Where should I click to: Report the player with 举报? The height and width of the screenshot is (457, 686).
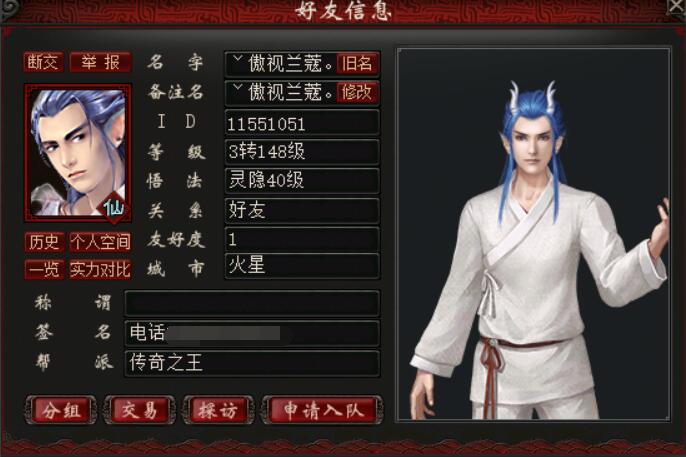101,63
